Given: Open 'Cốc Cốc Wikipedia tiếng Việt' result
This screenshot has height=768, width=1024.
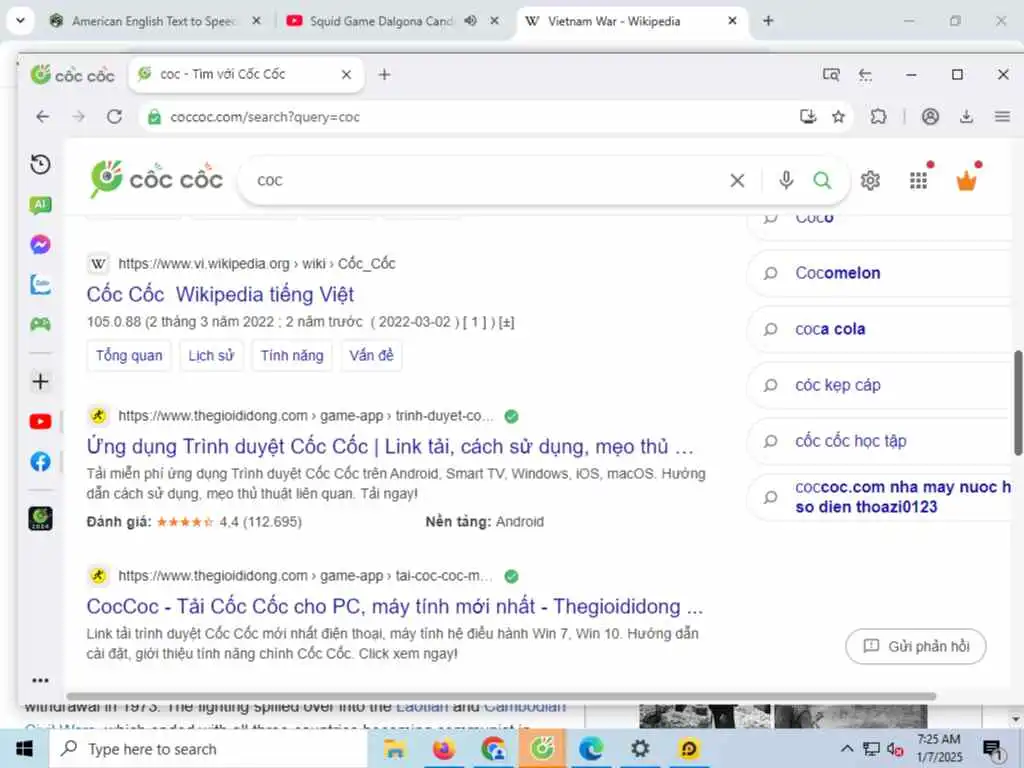Looking at the screenshot, I should click(x=220, y=295).
